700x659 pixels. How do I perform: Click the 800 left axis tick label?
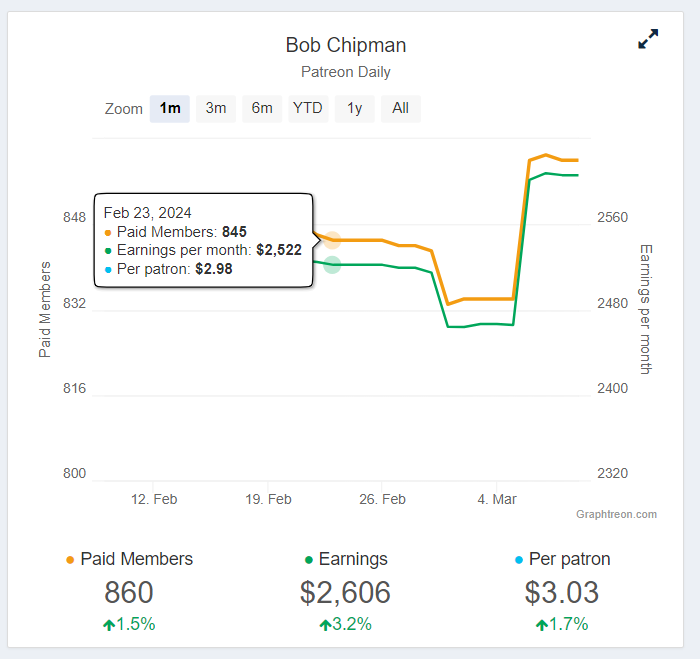click(x=74, y=473)
